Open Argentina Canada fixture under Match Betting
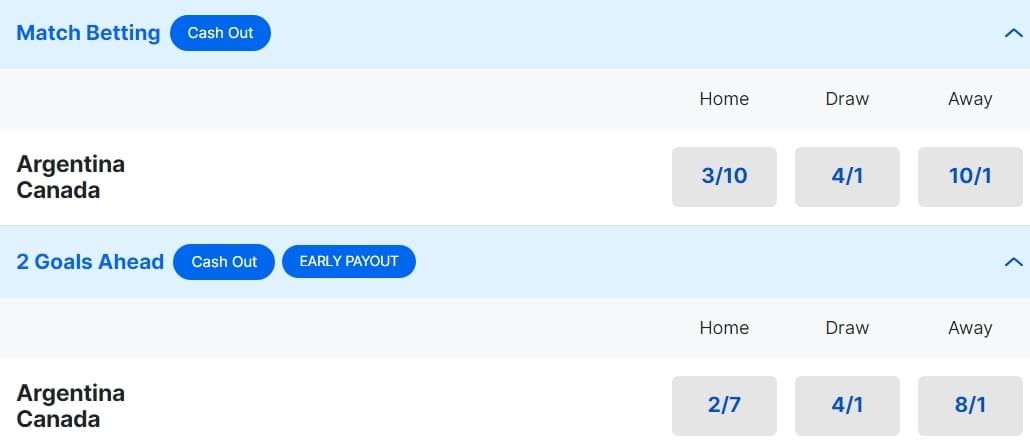 click(71, 177)
